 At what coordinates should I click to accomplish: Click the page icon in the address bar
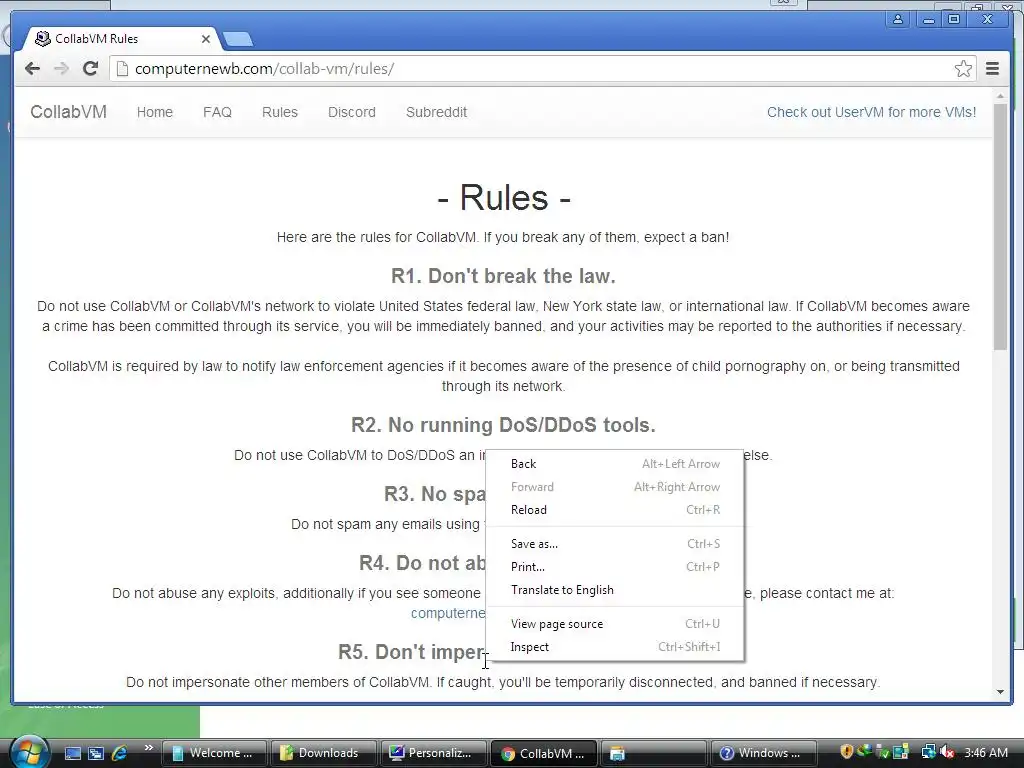coord(122,69)
